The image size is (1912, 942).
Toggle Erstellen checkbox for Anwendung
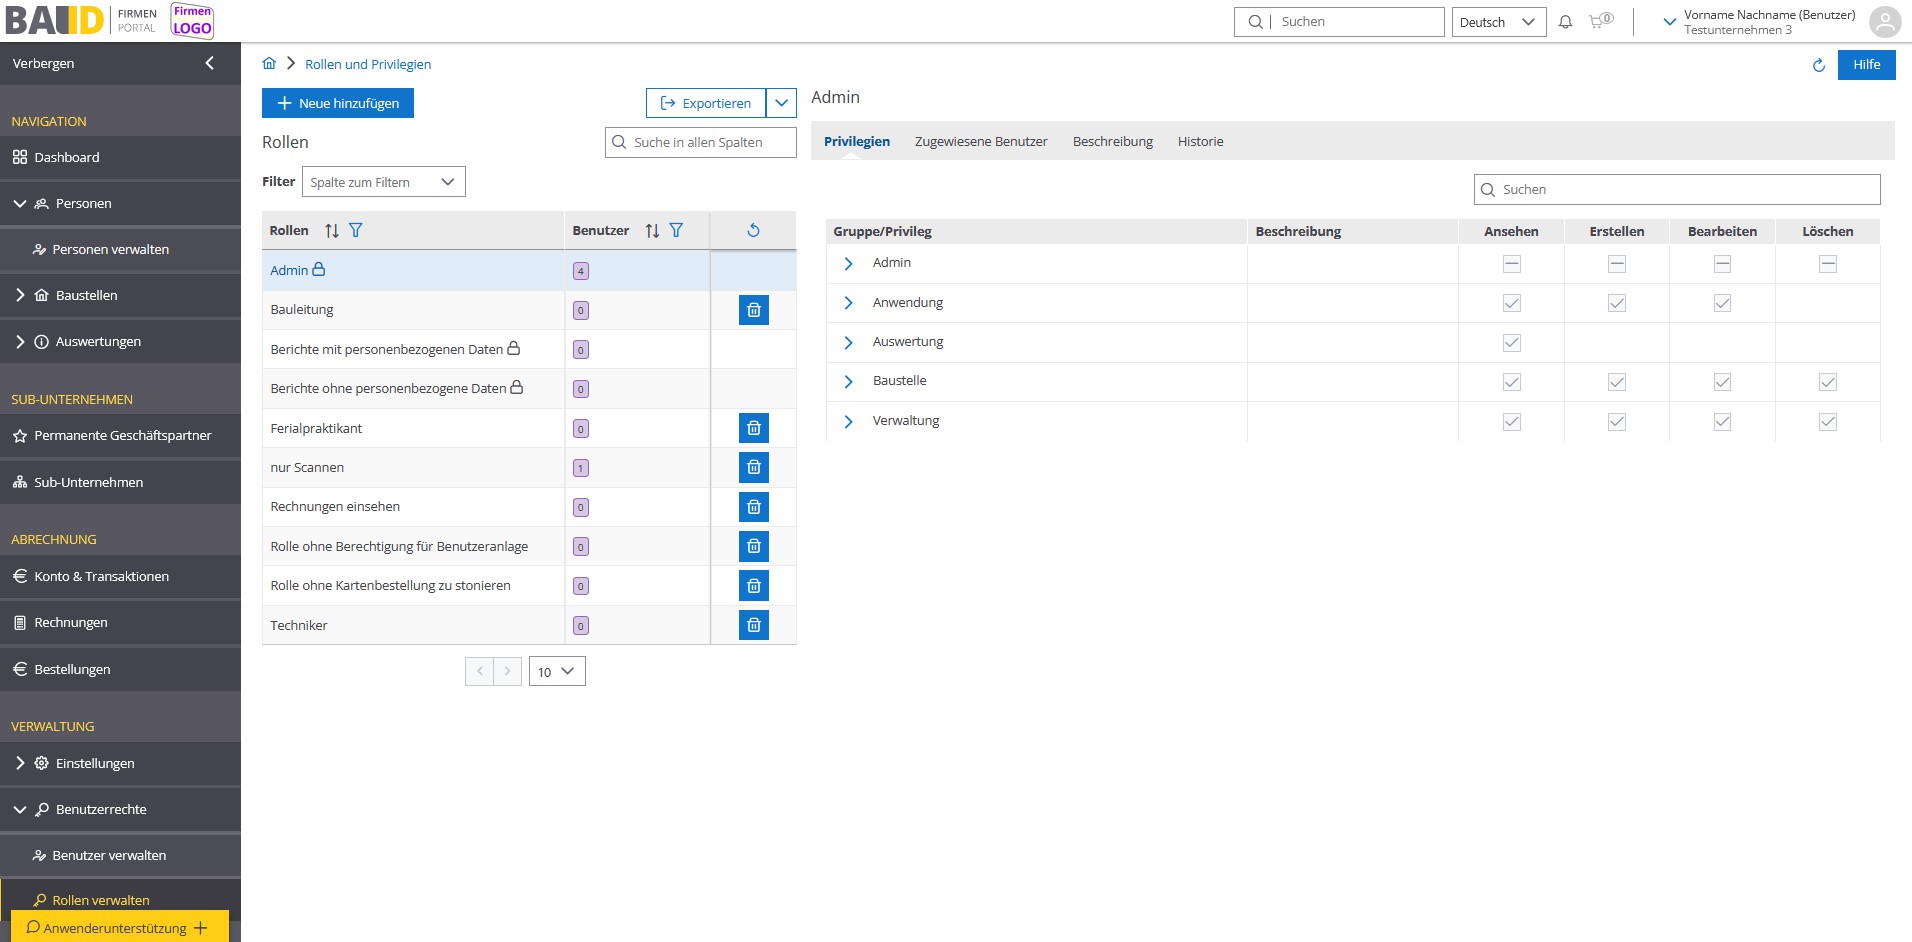[x=1616, y=303]
